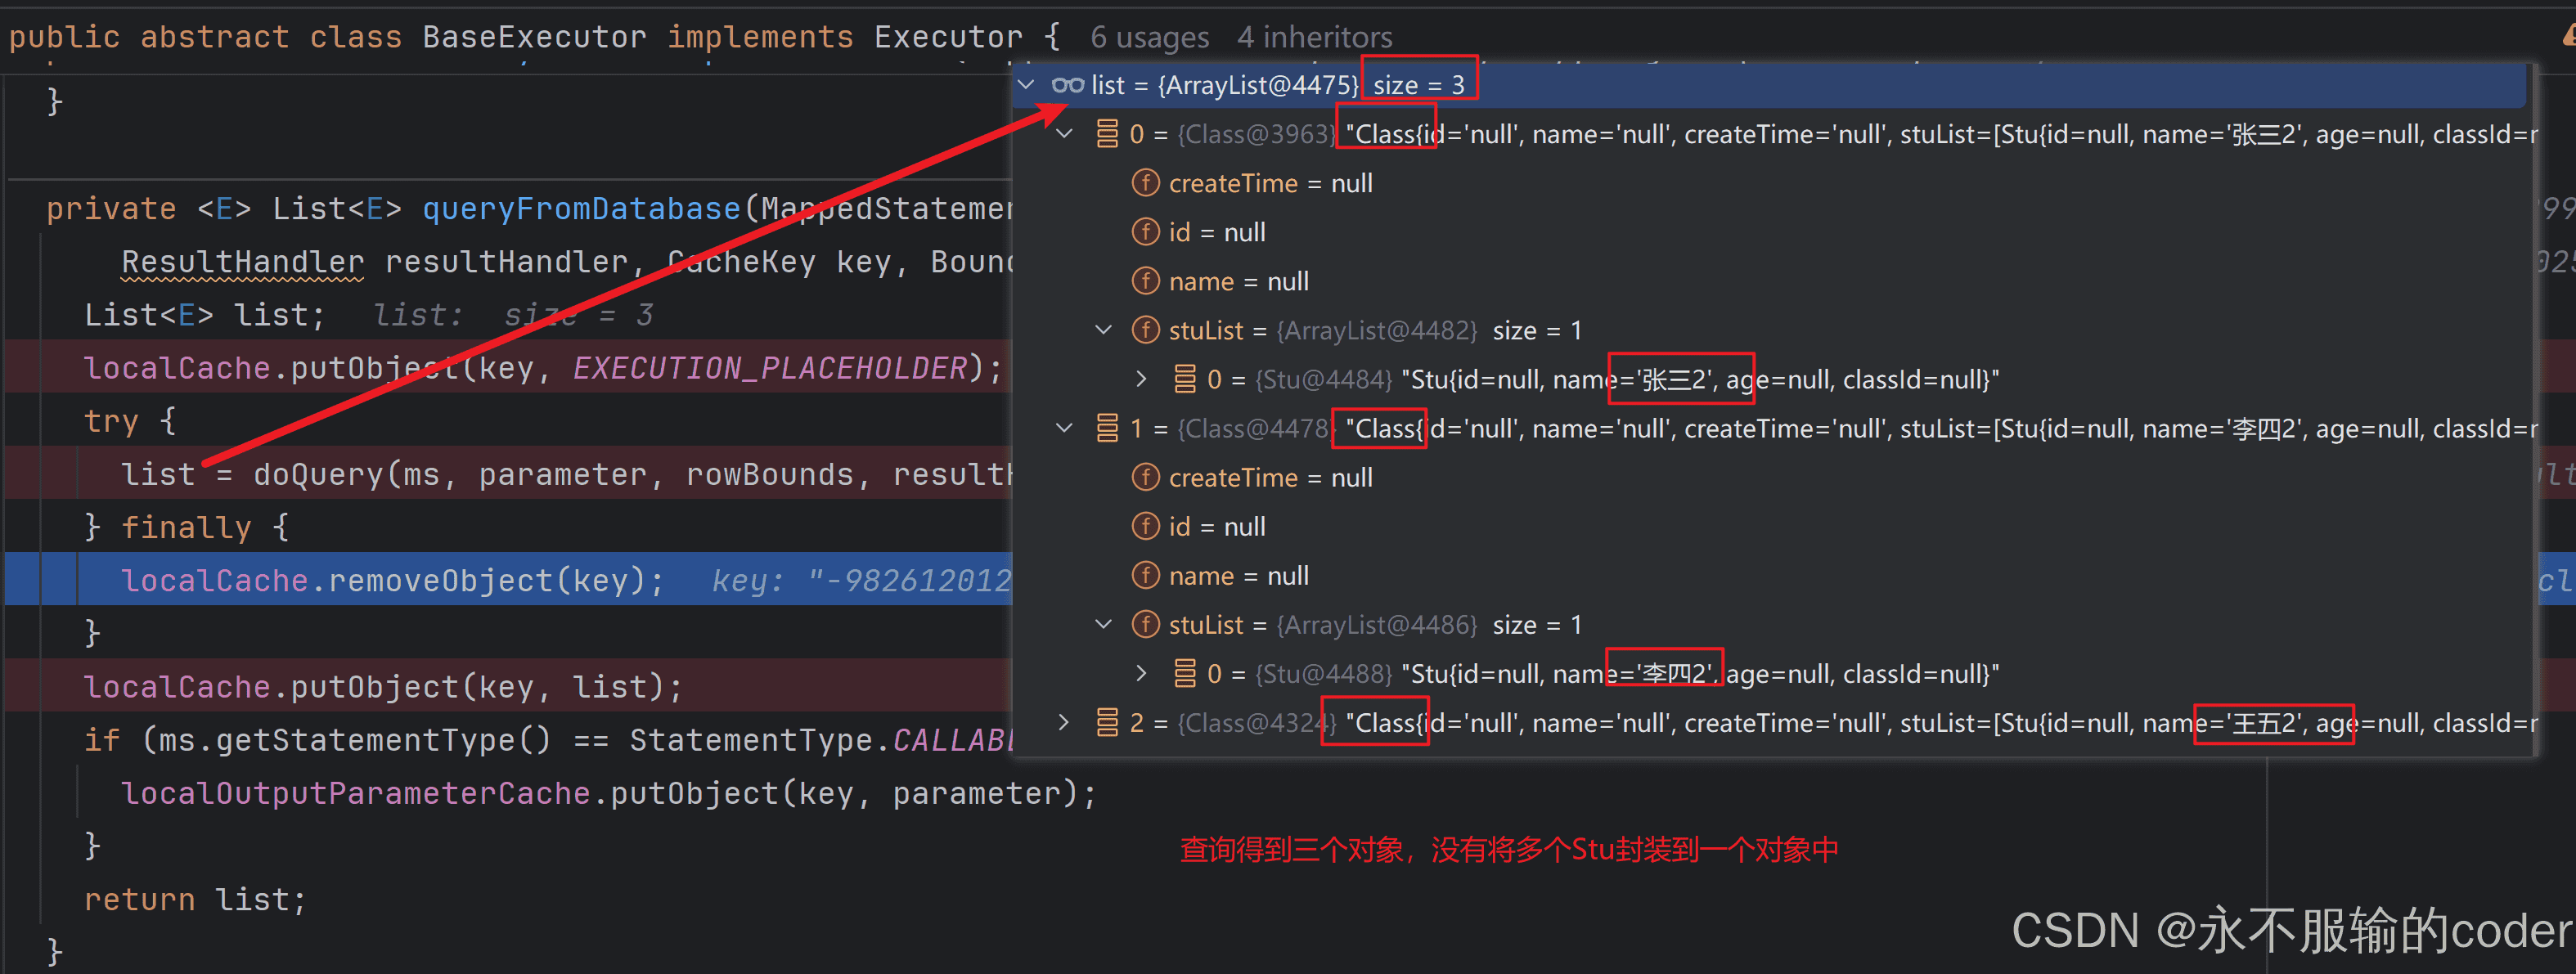This screenshot has width=2576, height=974.
Task: Click the field icon of createTime under element 1
Action: [x=1145, y=477]
